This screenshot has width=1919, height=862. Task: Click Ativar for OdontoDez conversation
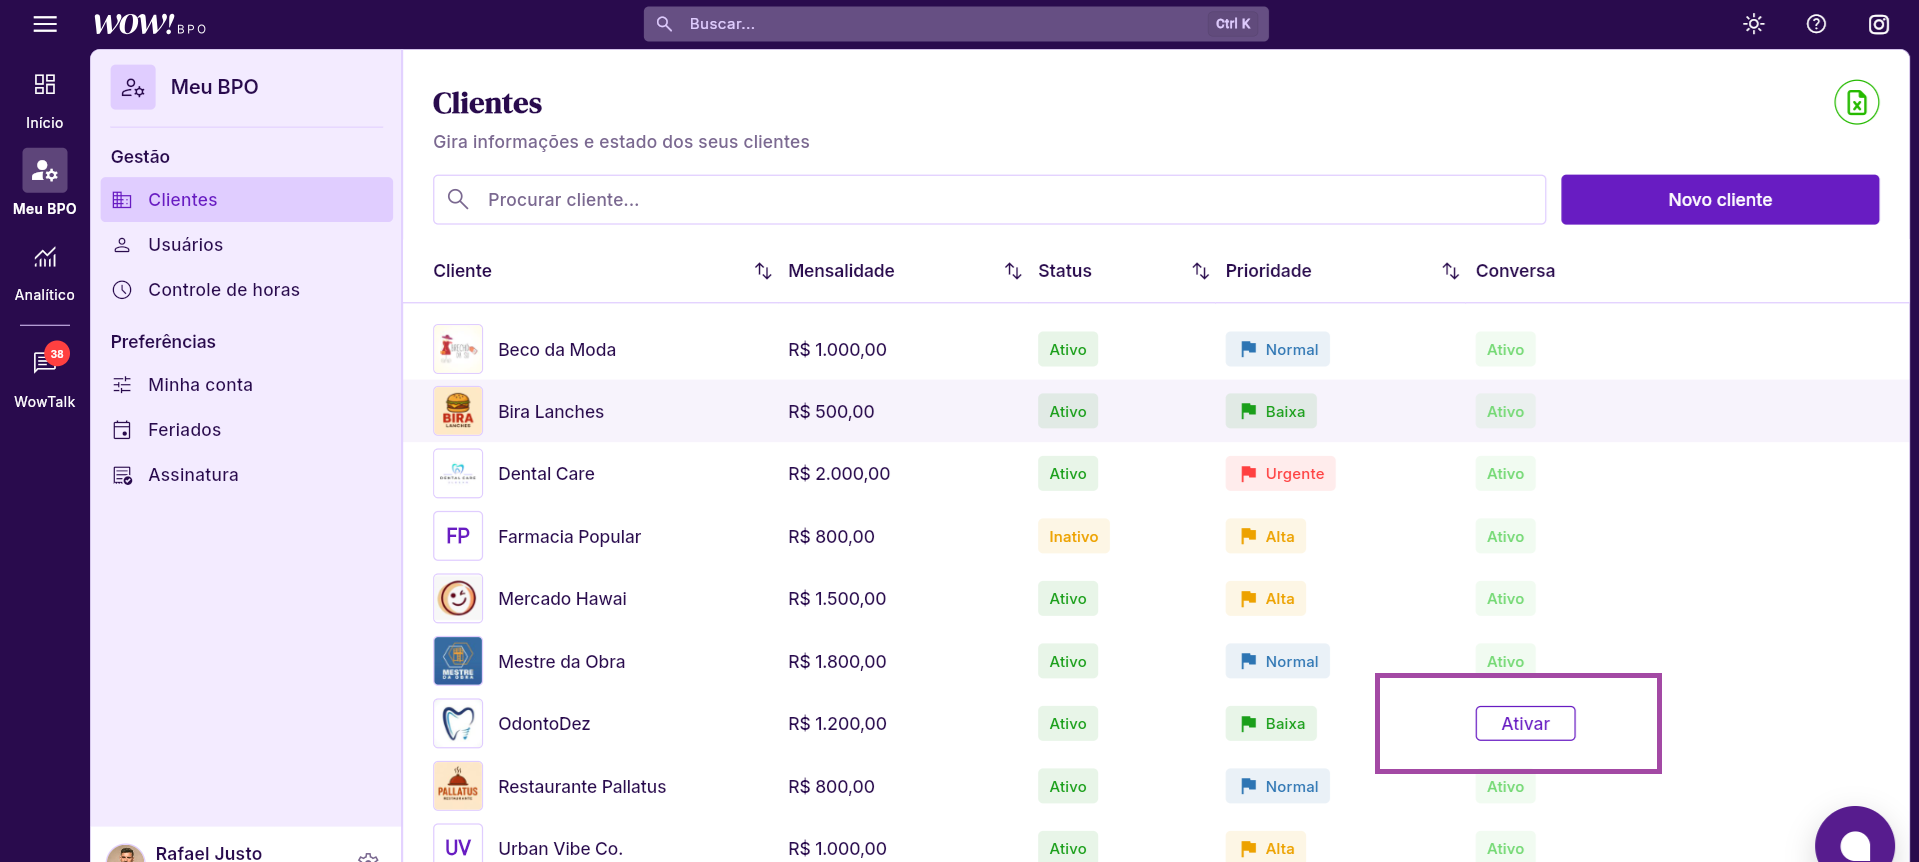pyautogui.click(x=1525, y=724)
